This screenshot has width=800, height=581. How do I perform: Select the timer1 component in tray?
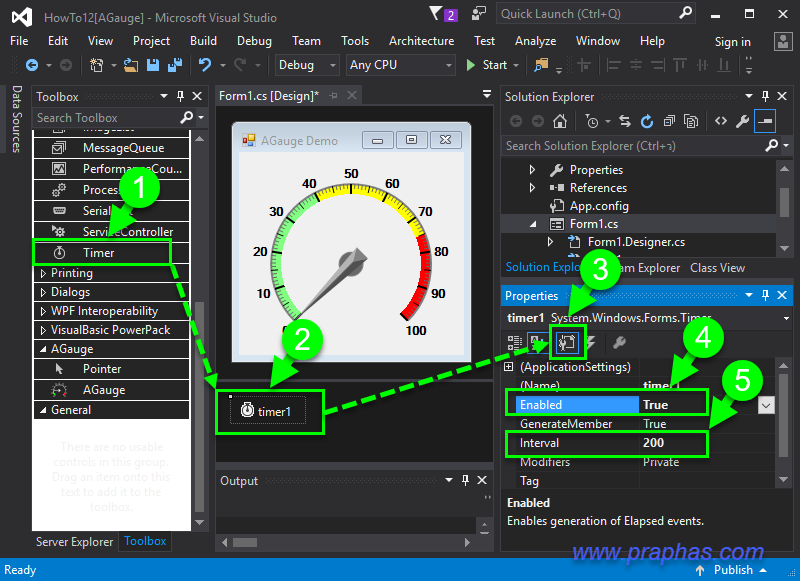[x=268, y=411]
